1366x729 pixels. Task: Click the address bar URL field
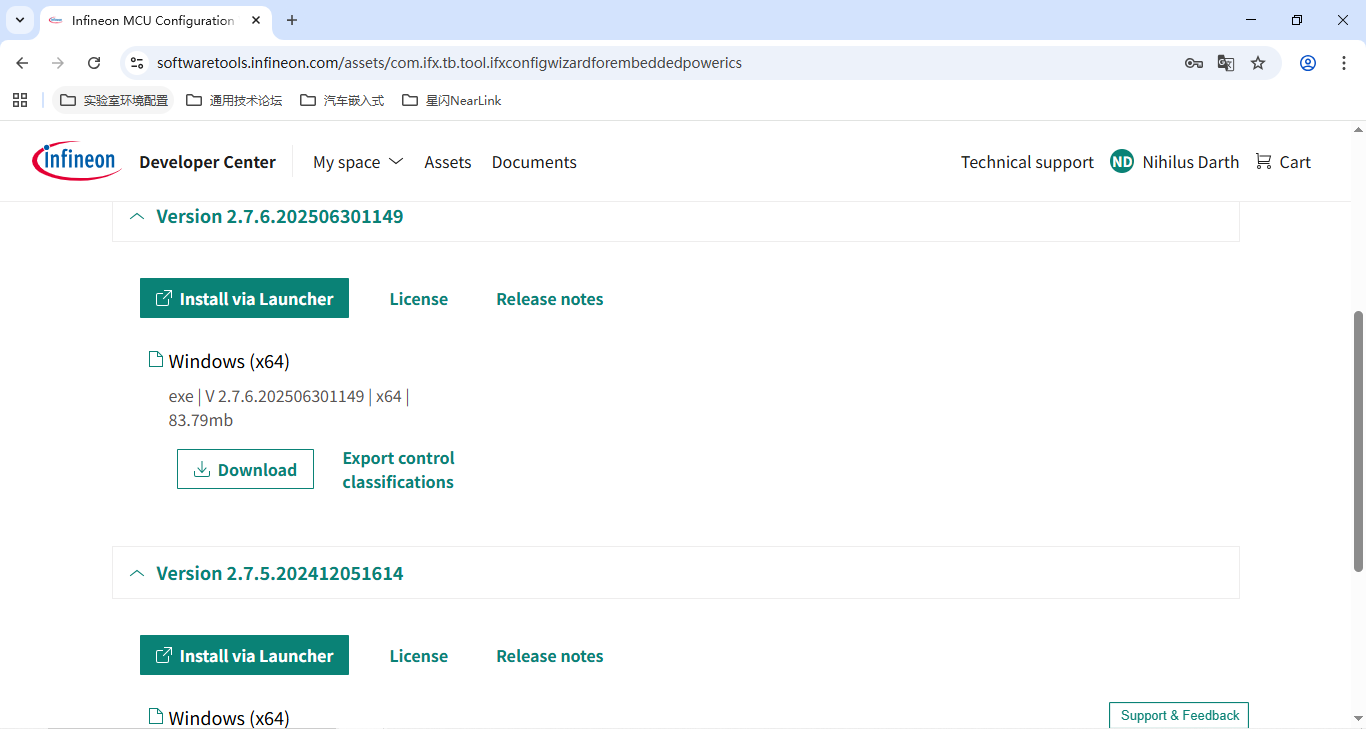(x=660, y=63)
